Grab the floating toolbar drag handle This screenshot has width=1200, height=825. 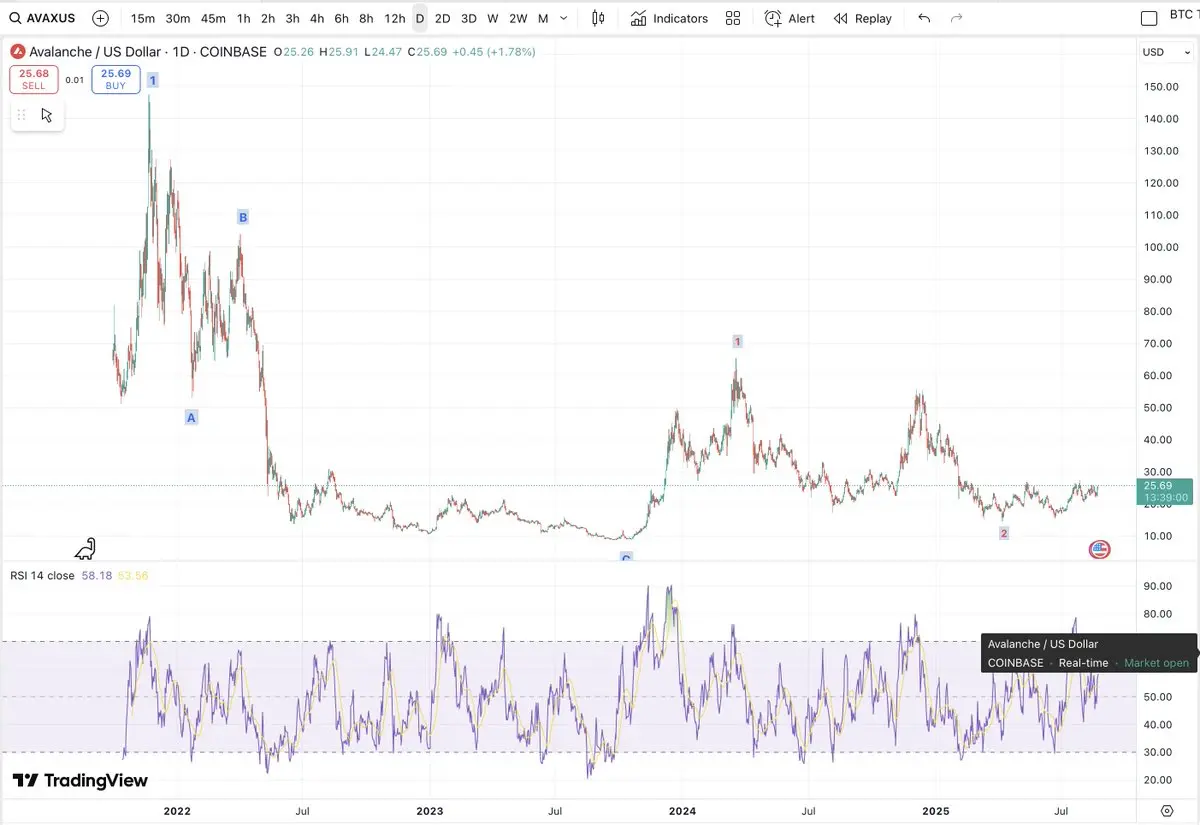tap(22, 115)
